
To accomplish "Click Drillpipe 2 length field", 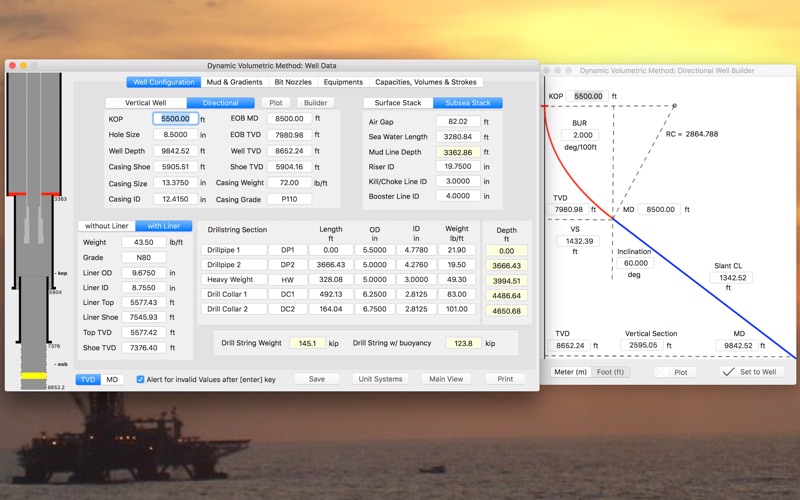I will (331, 265).
